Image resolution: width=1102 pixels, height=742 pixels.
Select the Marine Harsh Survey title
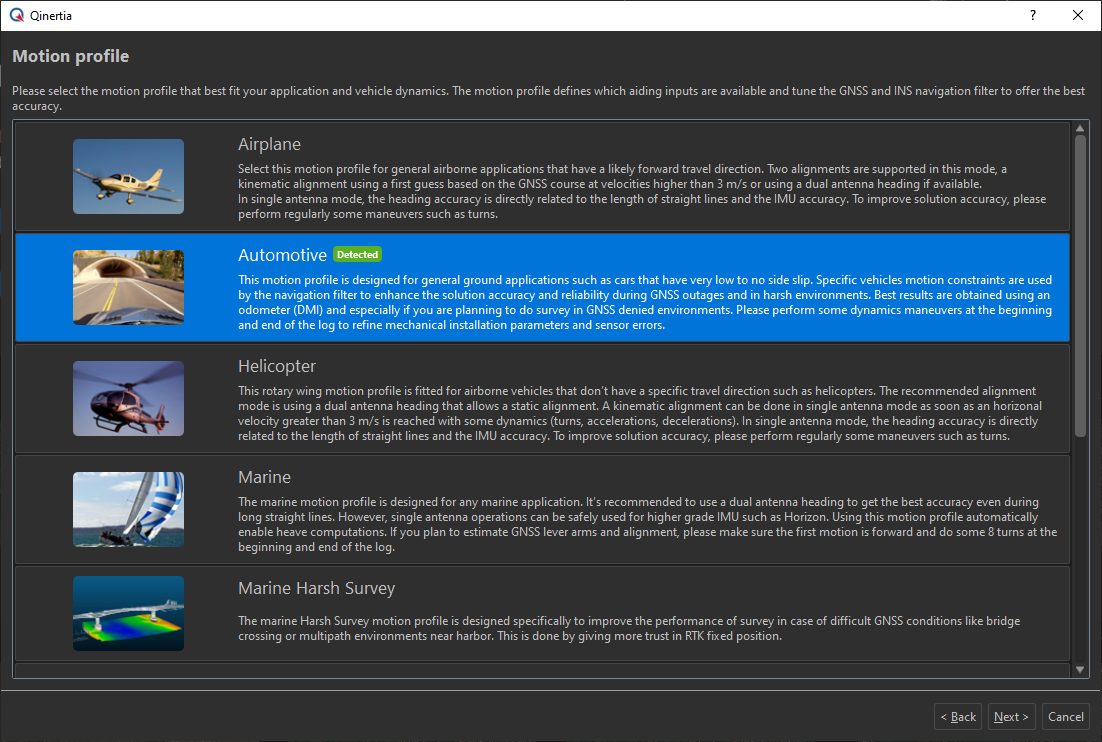pos(316,588)
